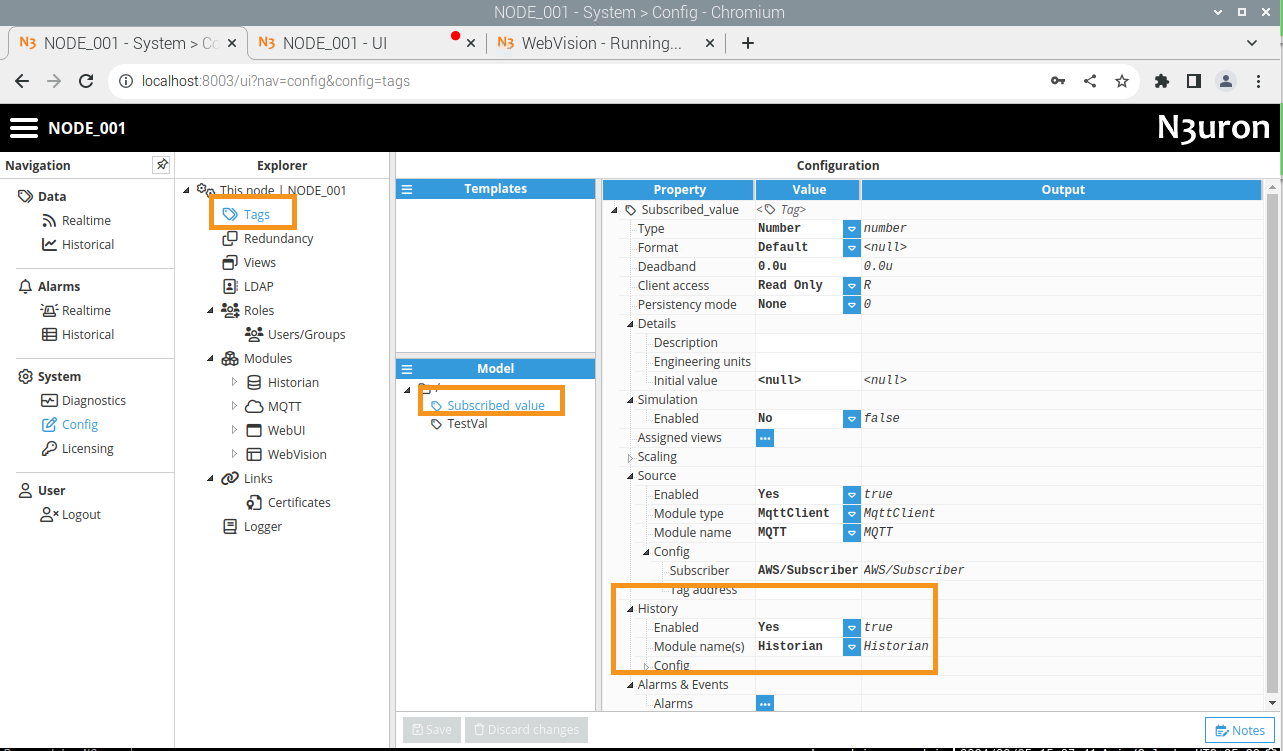The width and height of the screenshot is (1283, 751).
Task: Open Diagnostics under System
Action: tap(84, 401)
